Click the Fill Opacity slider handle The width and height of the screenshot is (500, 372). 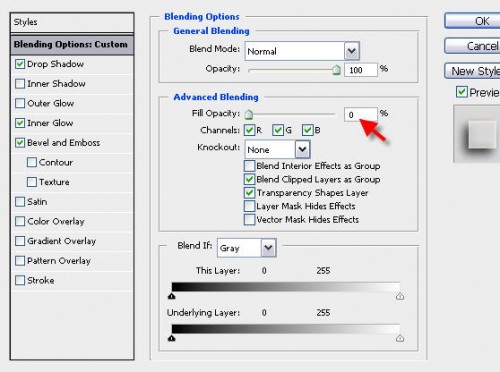coord(249,114)
